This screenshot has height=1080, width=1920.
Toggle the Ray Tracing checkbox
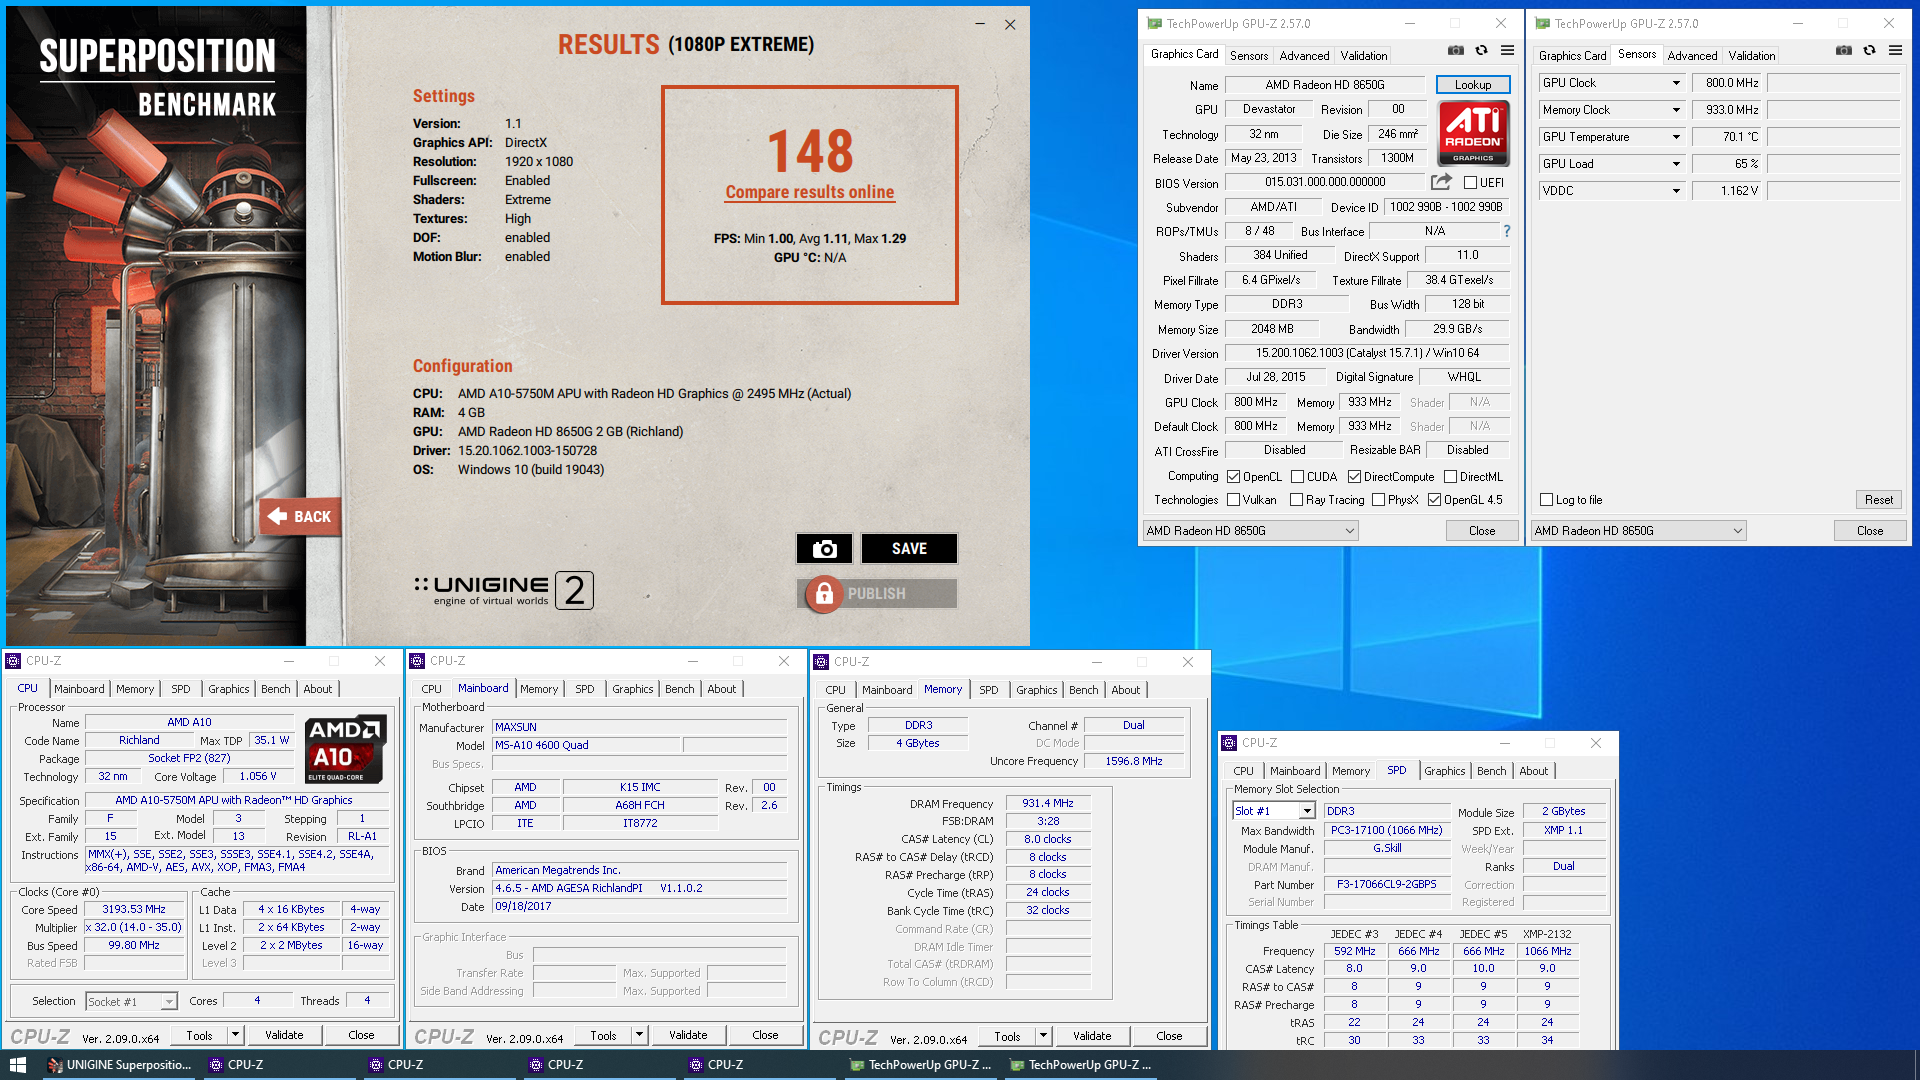1297,500
